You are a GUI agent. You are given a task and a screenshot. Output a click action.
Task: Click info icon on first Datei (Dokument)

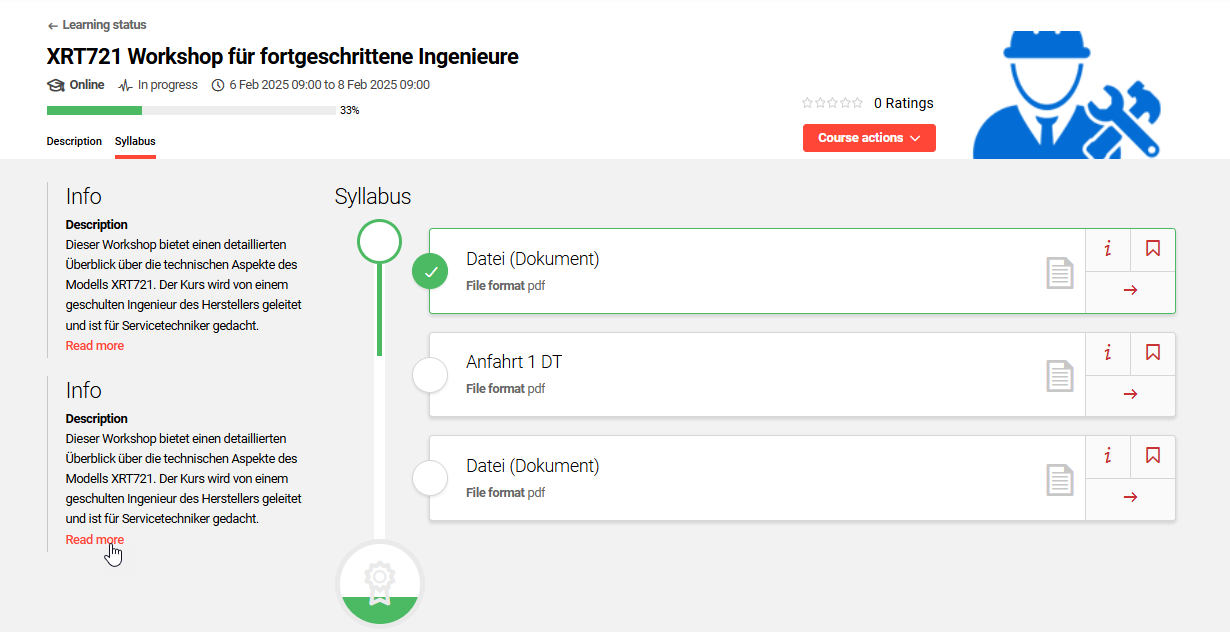(x=1108, y=249)
